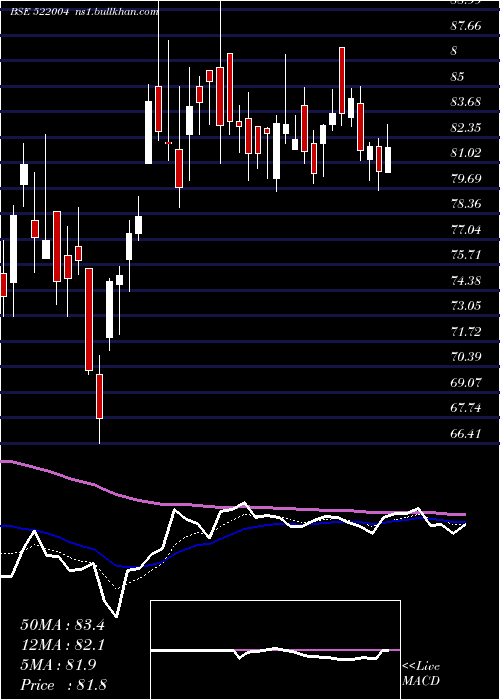The width and height of the screenshot is (500, 700).
Task: Select the 87.66 price axis label
Action: [x=466, y=26]
